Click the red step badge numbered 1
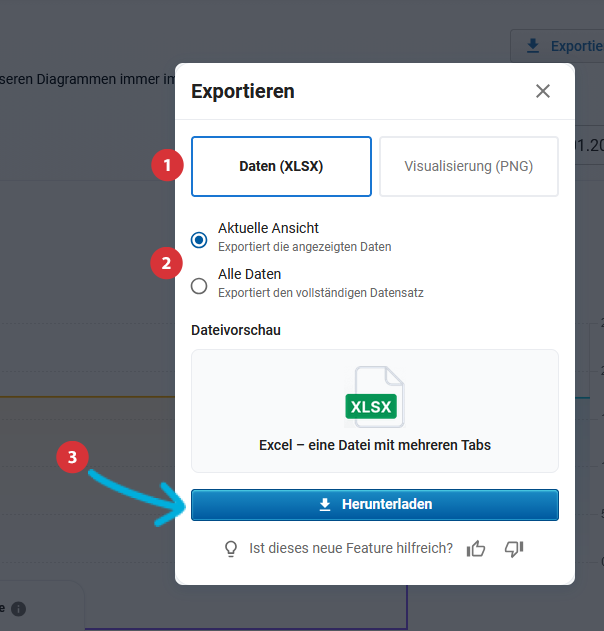604x631 pixels. tap(167, 165)
